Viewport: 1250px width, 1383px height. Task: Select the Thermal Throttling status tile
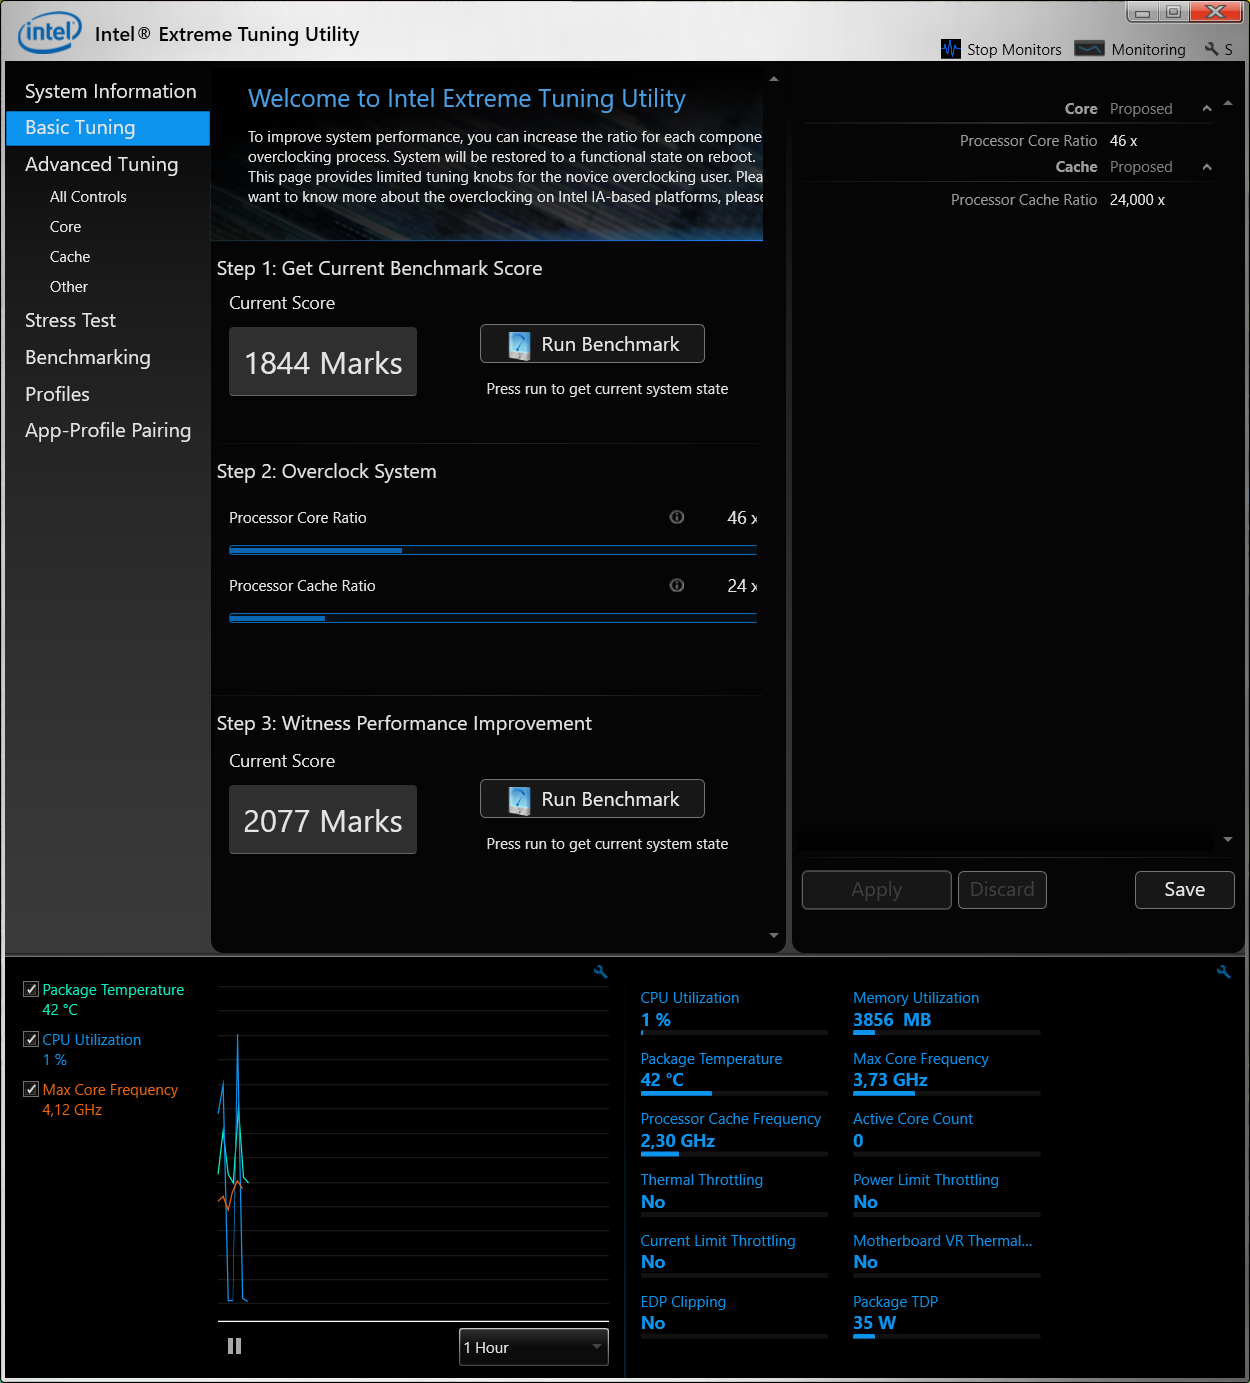click(734, 1193)
